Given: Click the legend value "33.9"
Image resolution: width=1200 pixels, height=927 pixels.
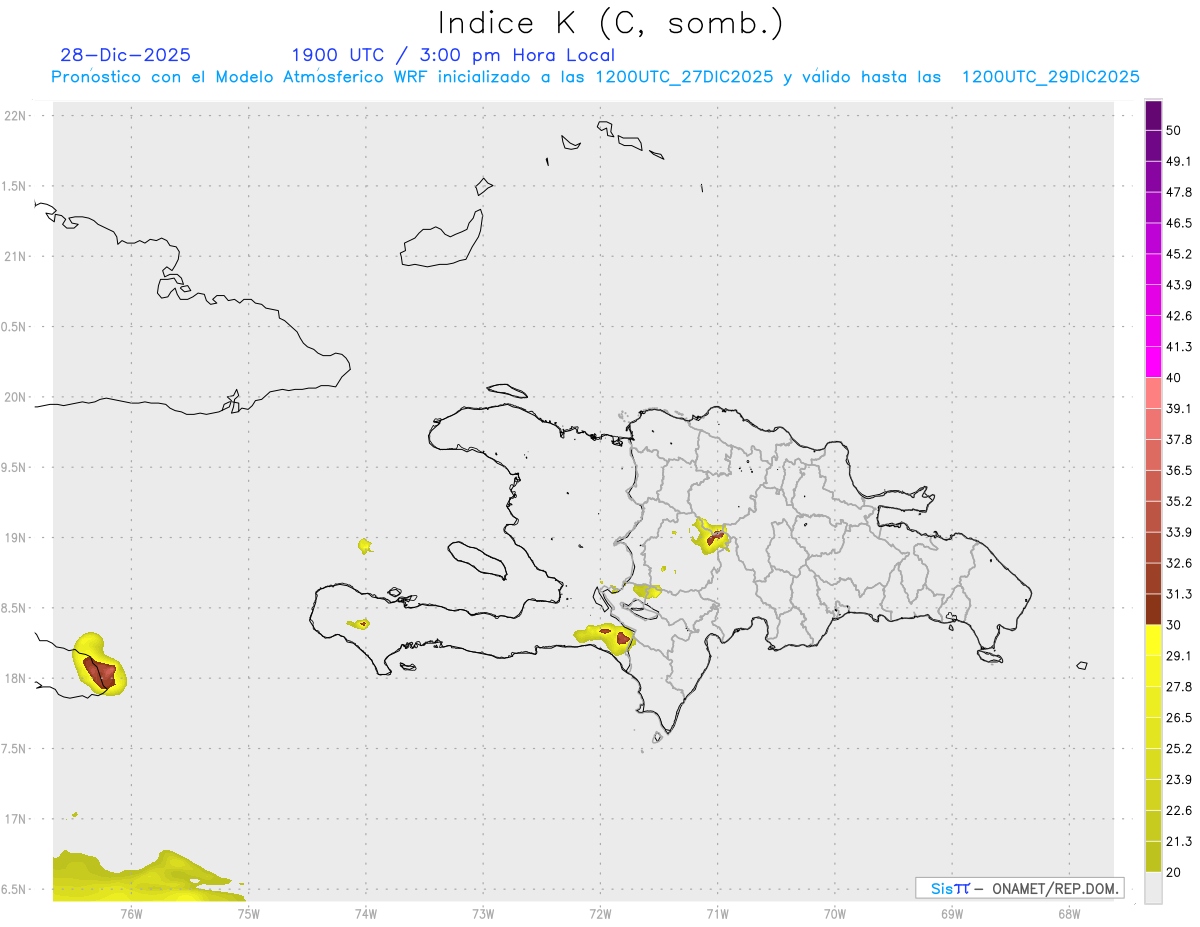Looking at the screenshot, I should pos(1179,532).
